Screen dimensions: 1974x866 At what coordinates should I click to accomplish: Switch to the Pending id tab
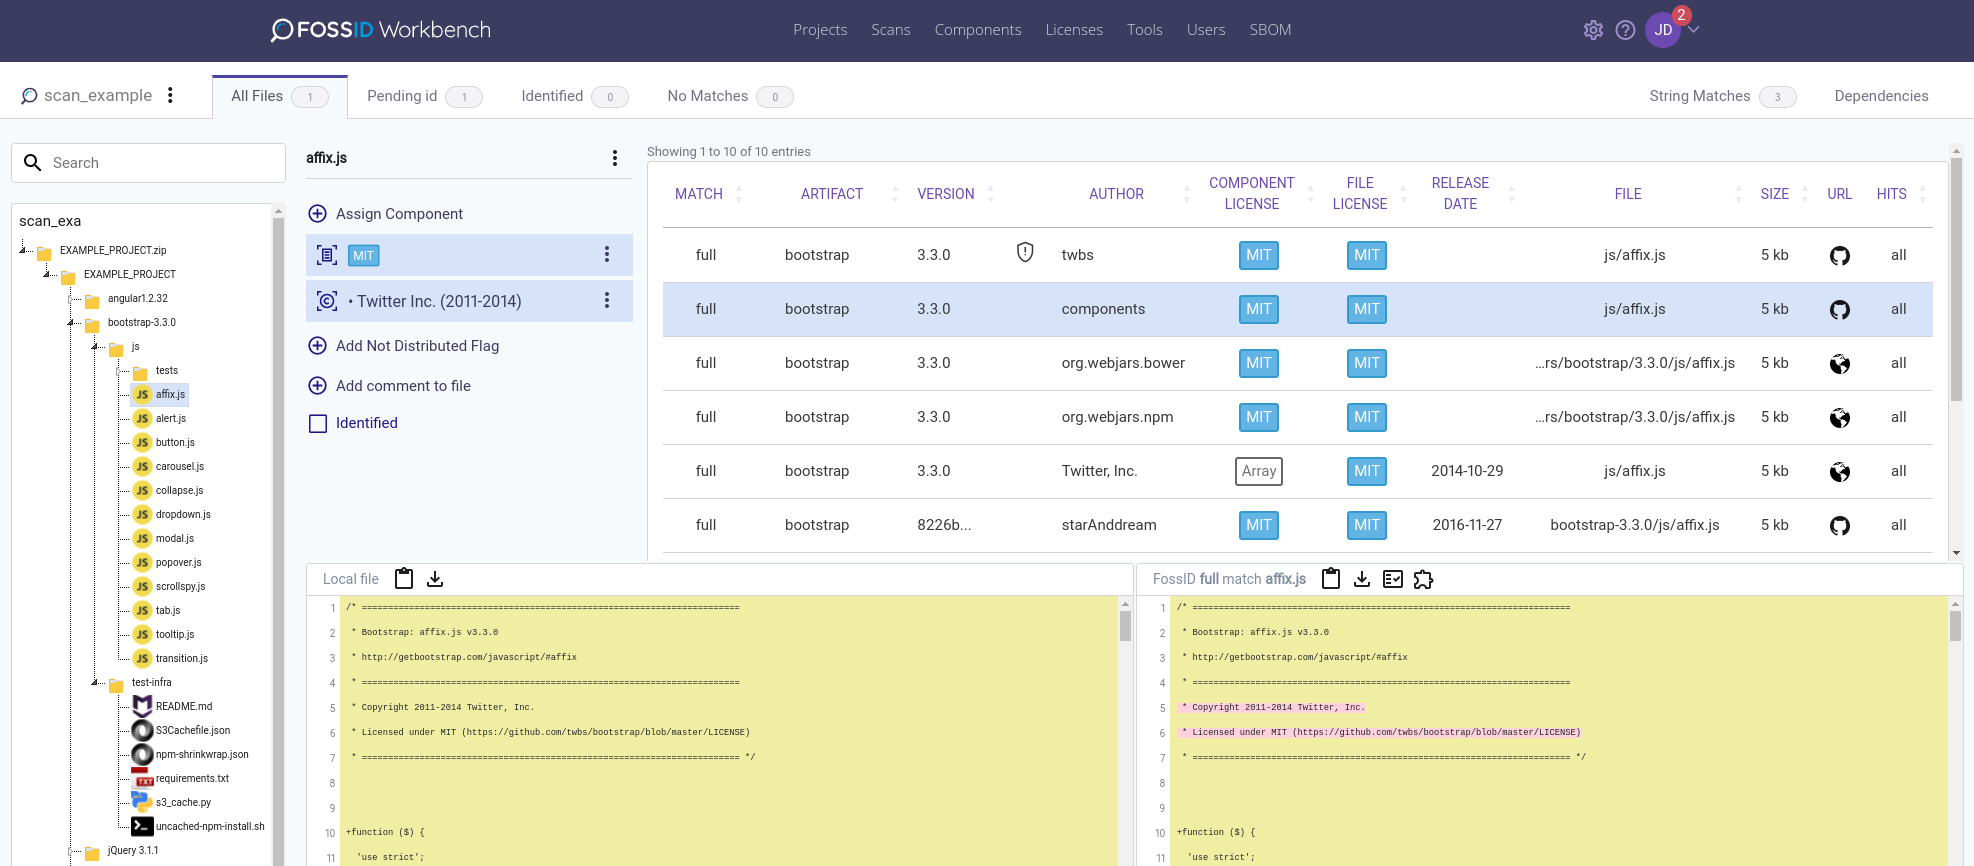point(424,96)
